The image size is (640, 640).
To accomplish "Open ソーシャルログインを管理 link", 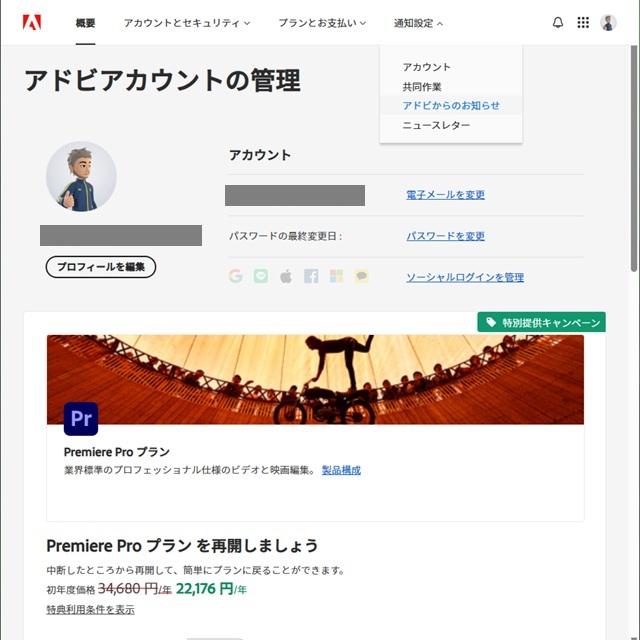I will click(465, 278).
